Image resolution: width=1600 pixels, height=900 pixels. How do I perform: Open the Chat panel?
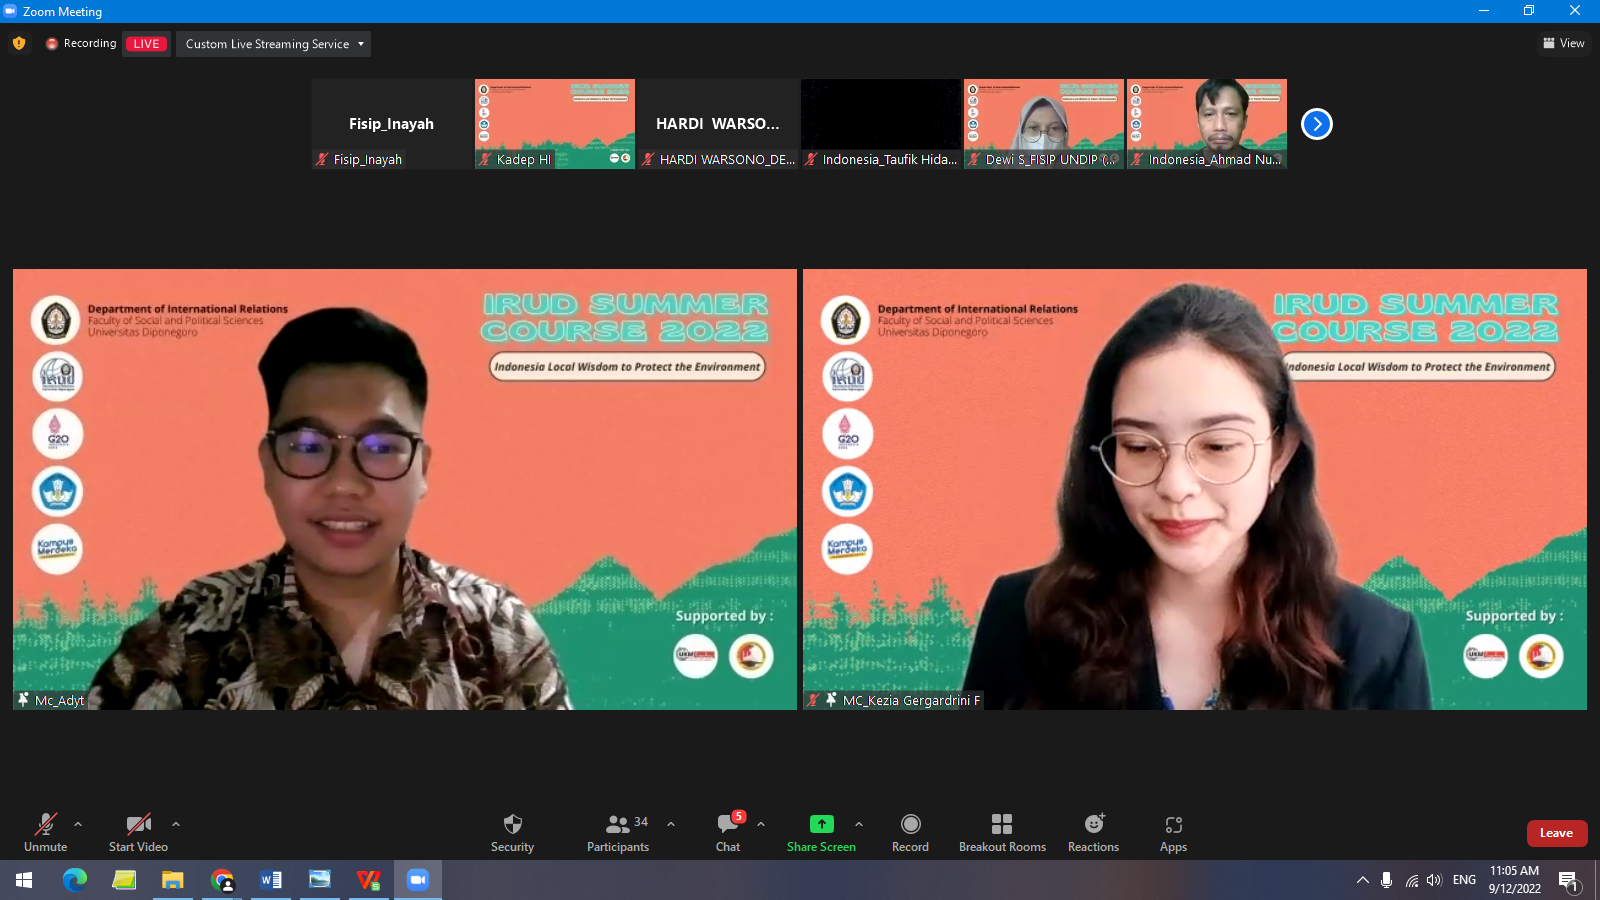pyautogui.click(x=728, y=832)
